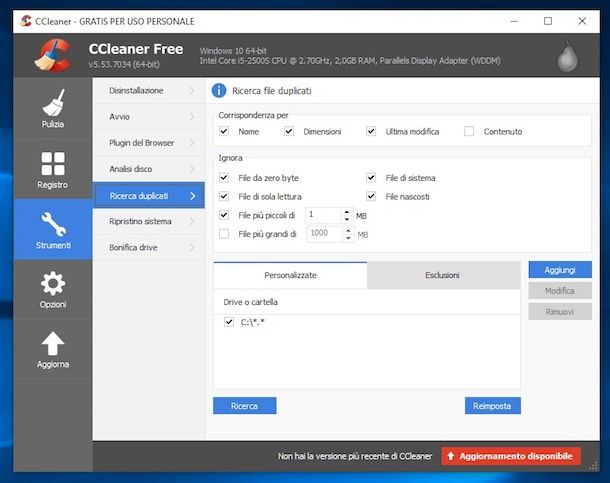
Task: Click the Drive o cartella column header
Action: [x=367, y=302]
